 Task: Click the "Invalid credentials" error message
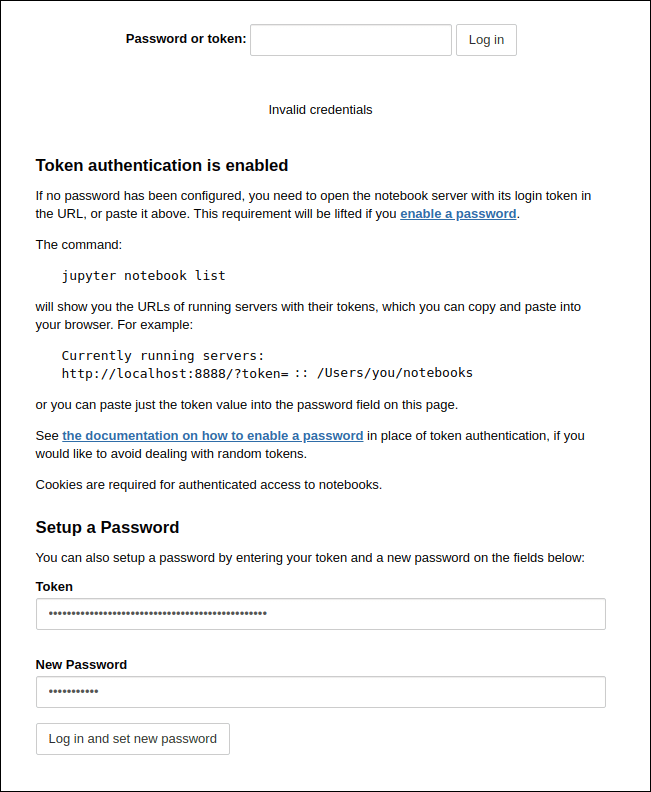(x=320, y=110)
